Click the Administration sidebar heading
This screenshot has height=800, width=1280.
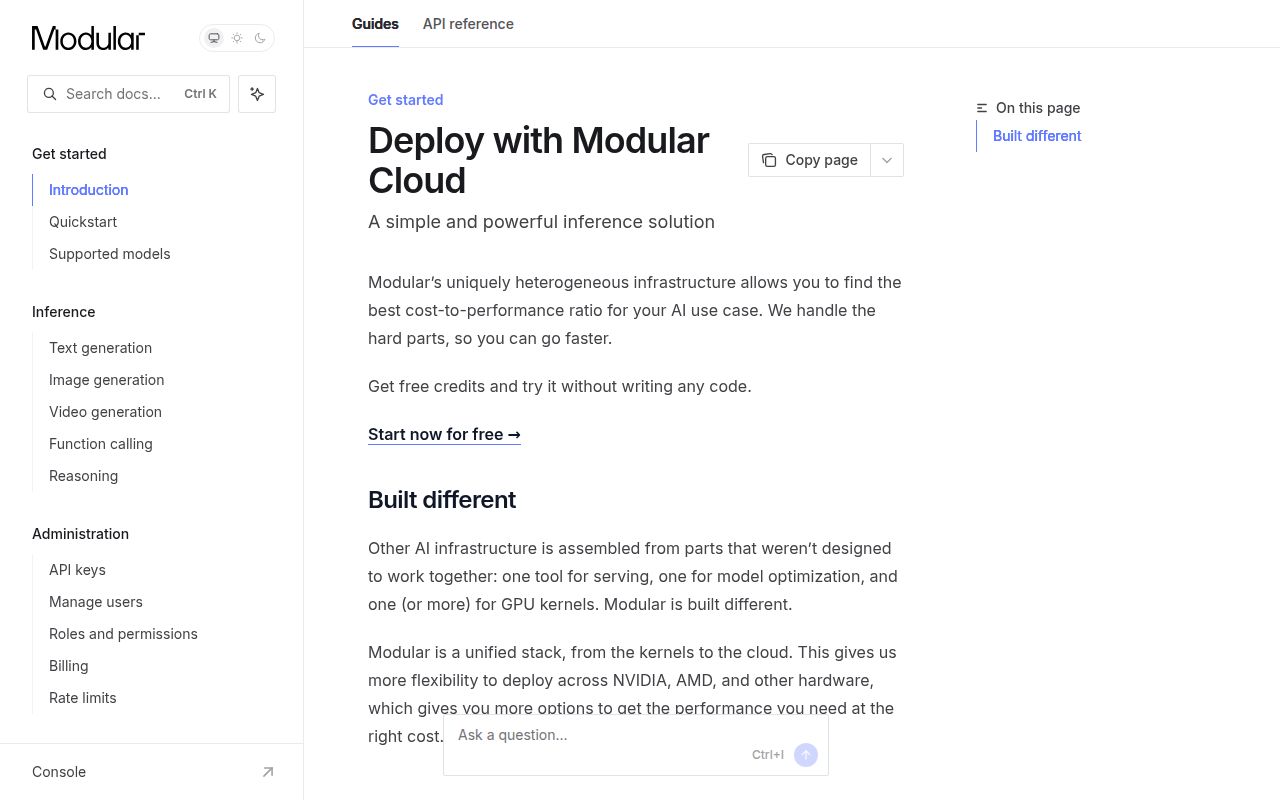[x=81, y=534]
